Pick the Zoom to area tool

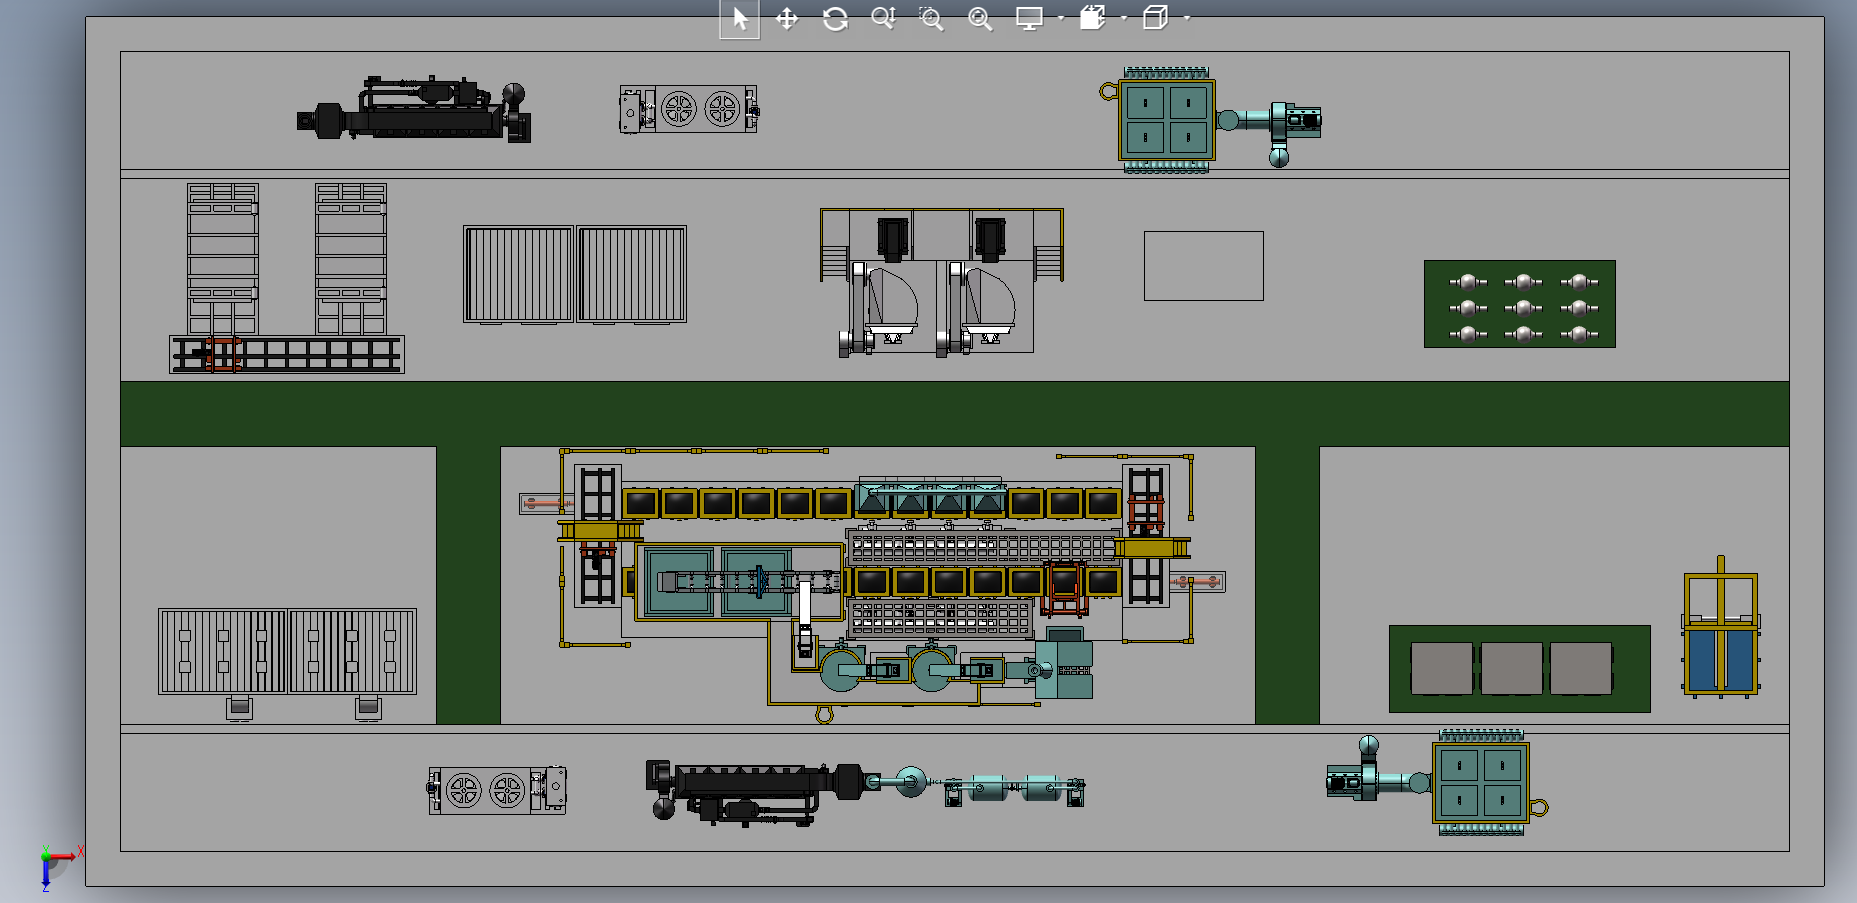931,19
